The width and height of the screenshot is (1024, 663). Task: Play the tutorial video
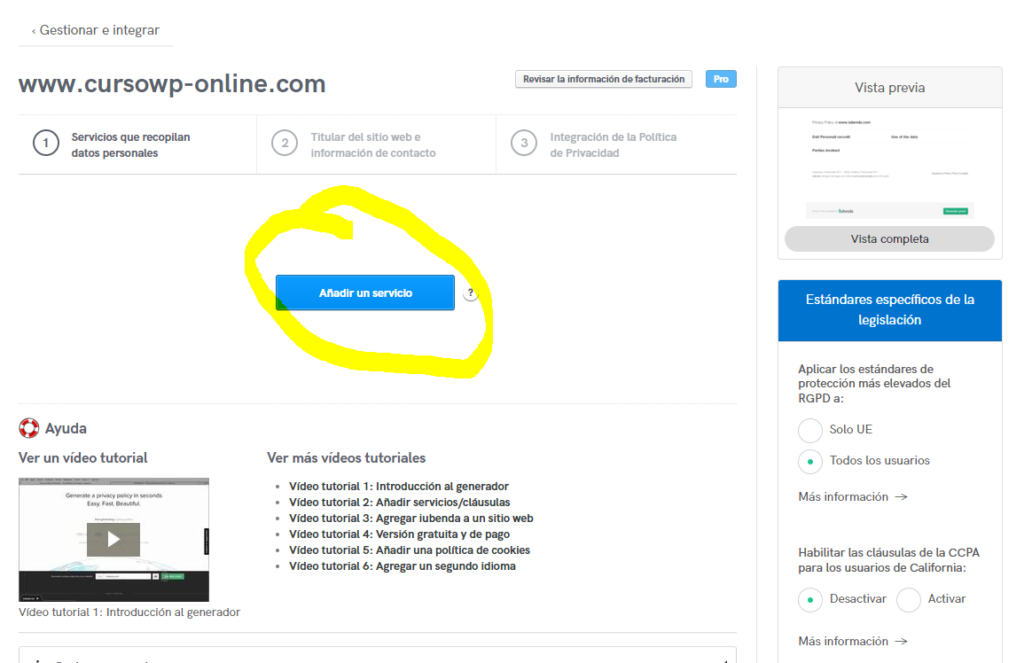(x=114, y=540)
